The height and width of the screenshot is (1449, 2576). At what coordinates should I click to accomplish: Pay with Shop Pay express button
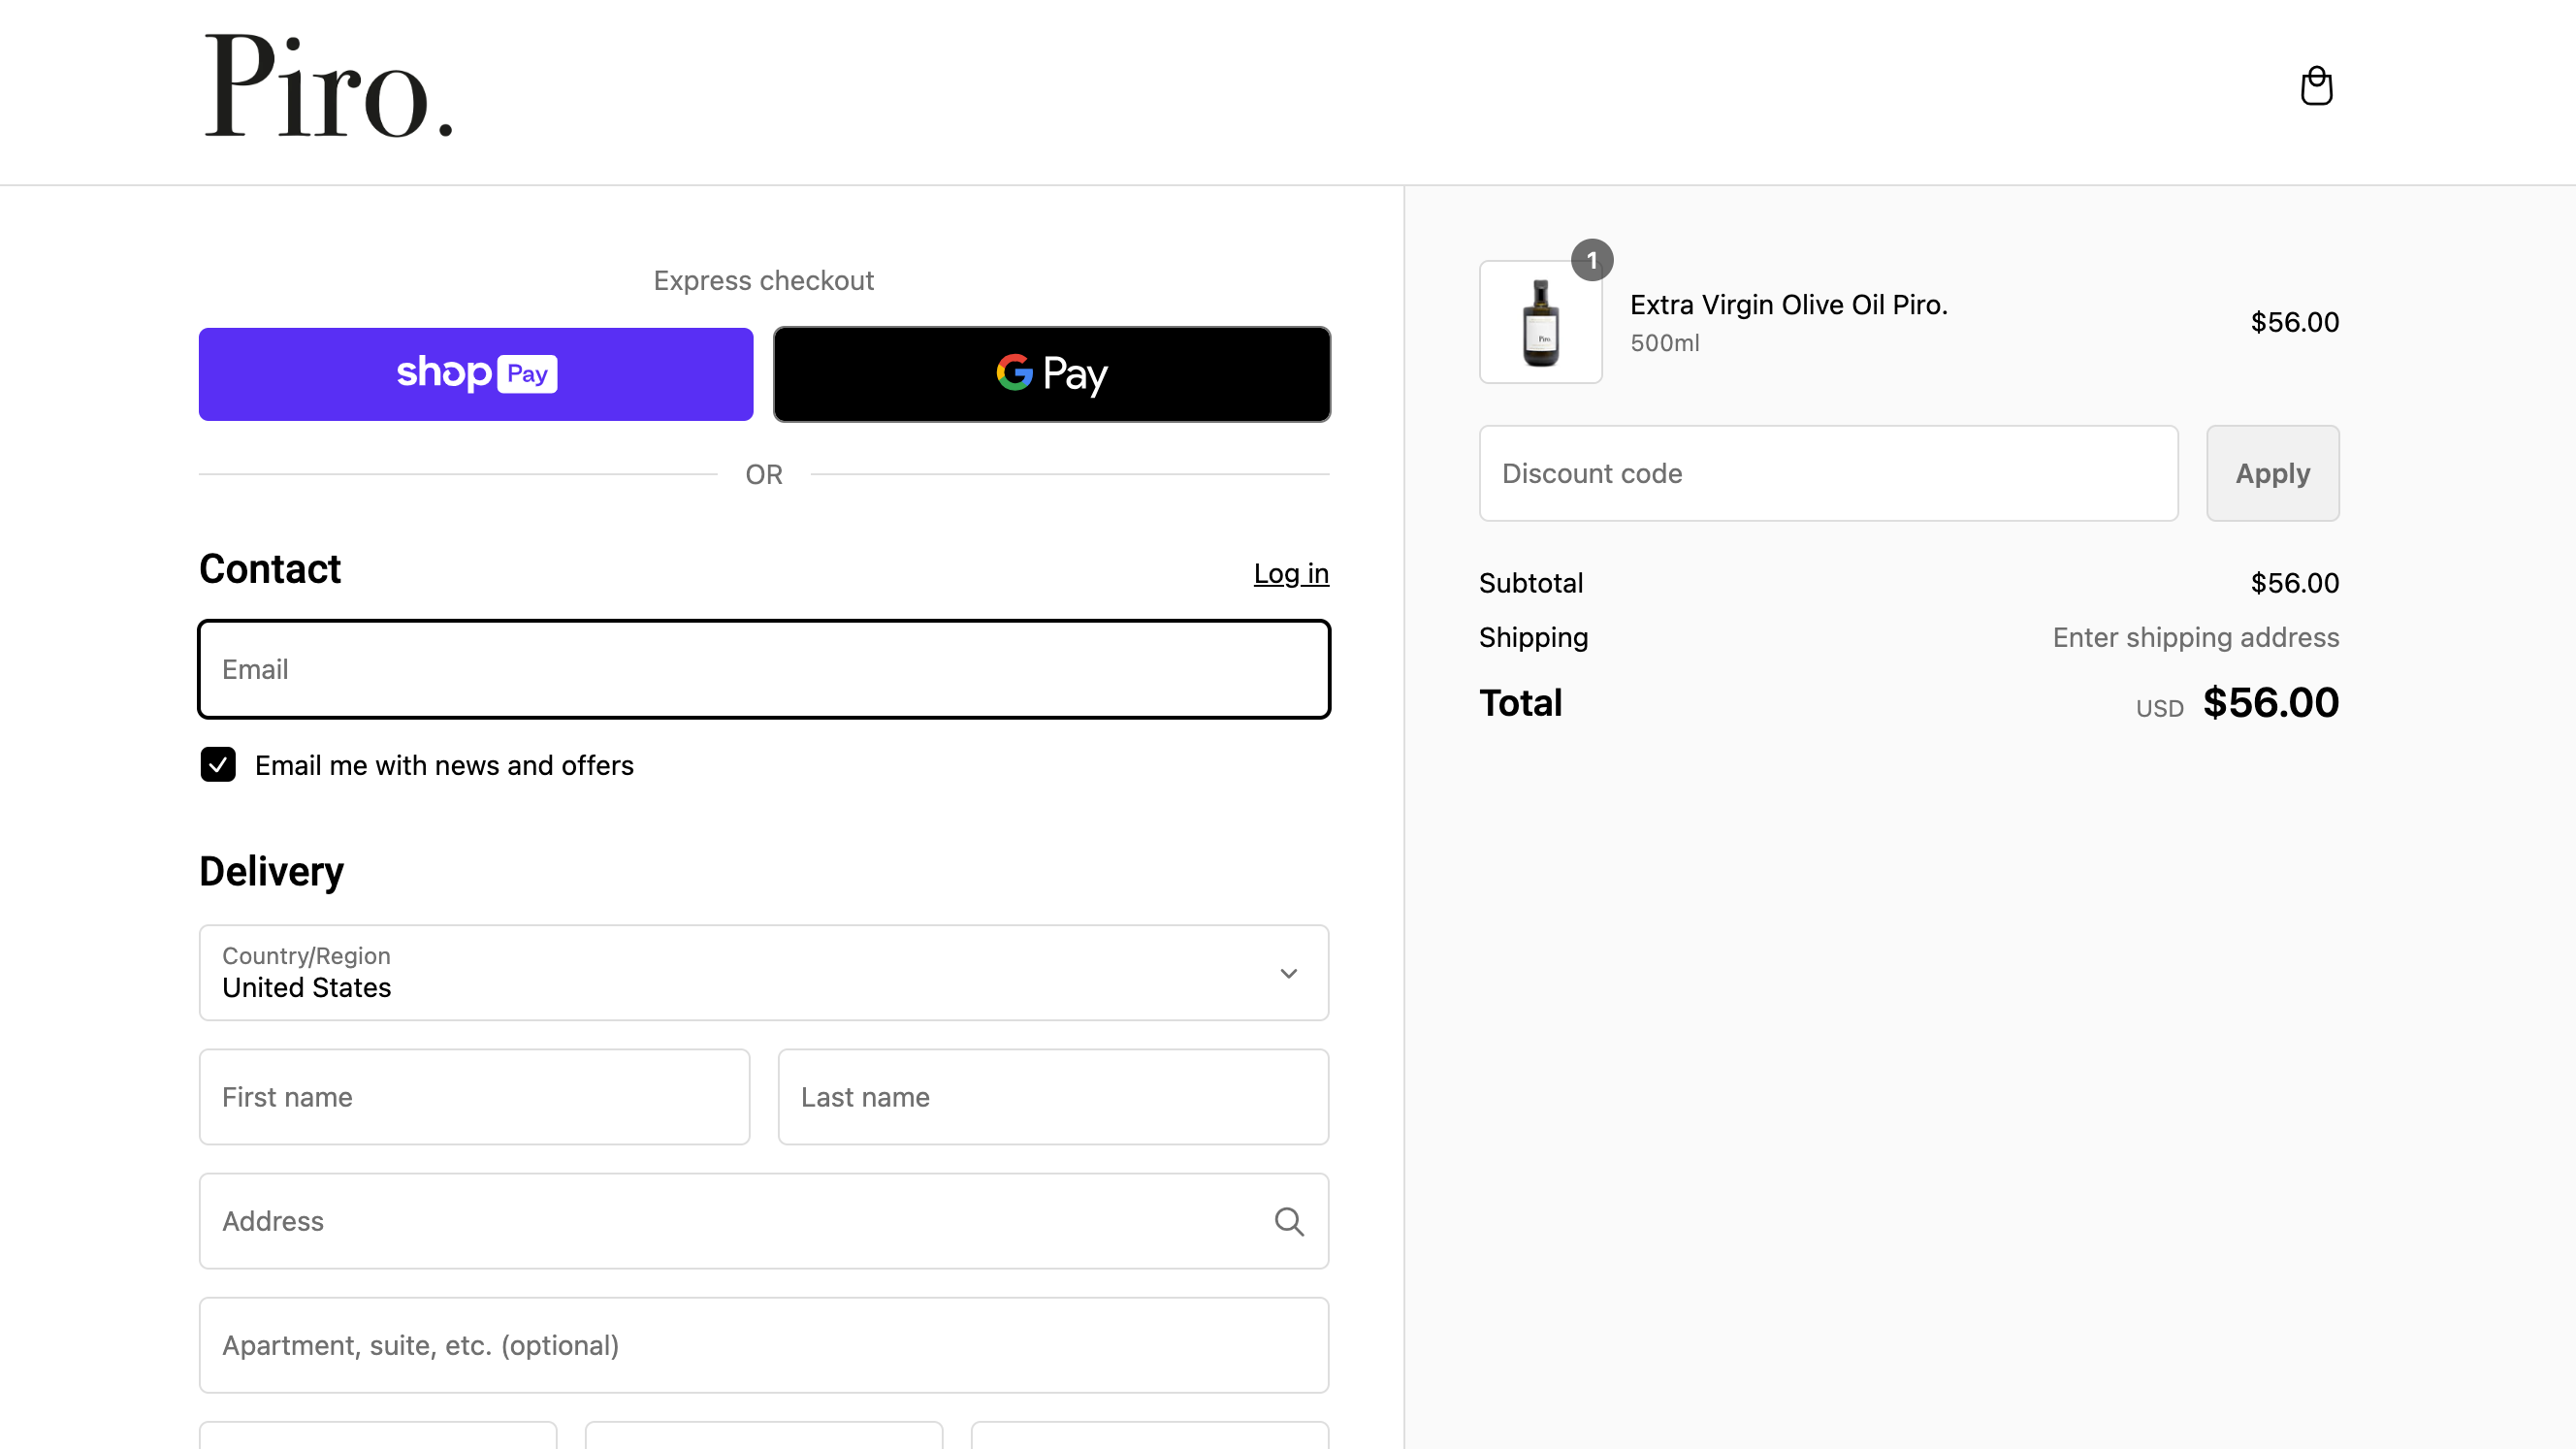476,374
